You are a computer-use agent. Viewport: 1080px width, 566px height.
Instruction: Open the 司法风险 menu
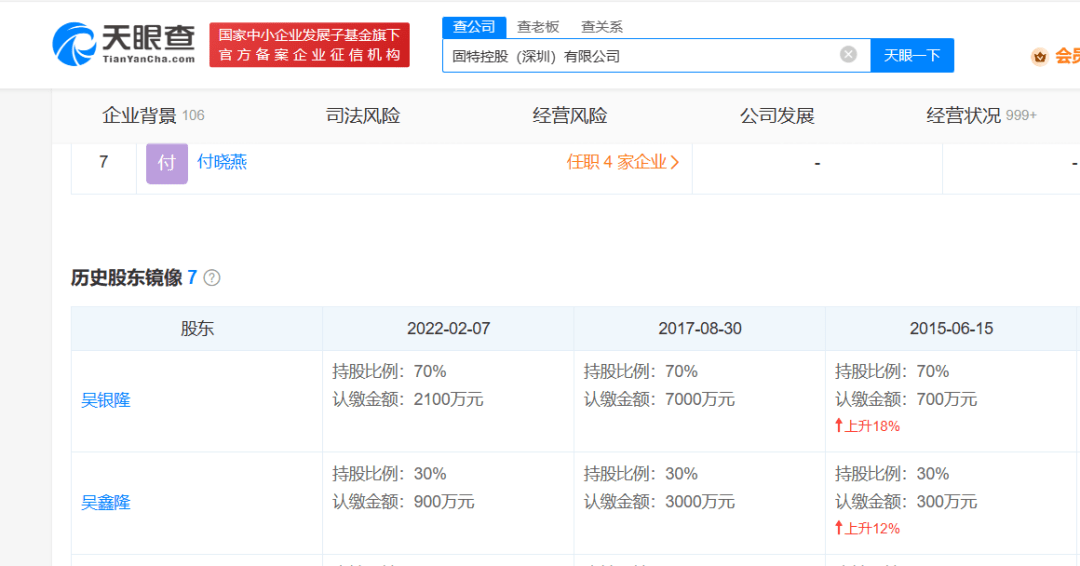point(363,116)
